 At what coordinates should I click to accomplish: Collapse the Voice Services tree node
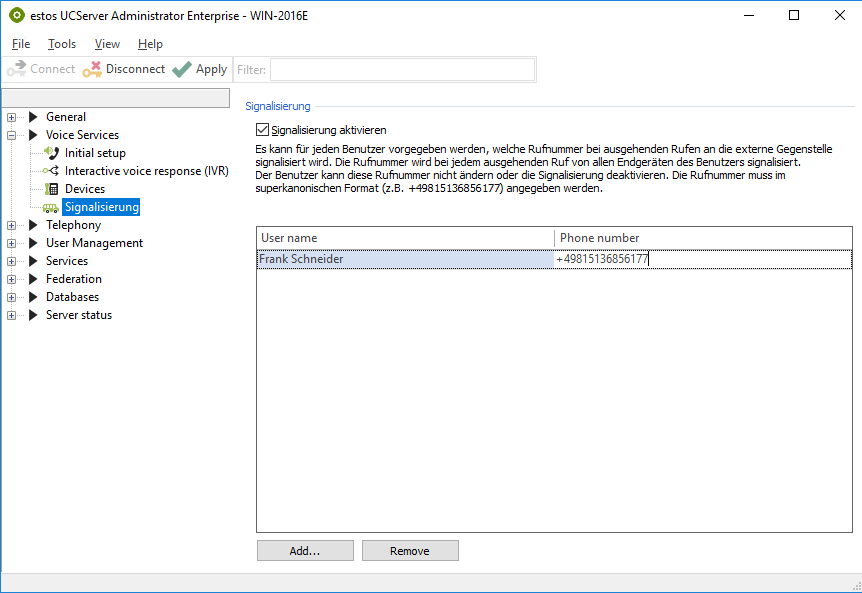coord(12,135)
